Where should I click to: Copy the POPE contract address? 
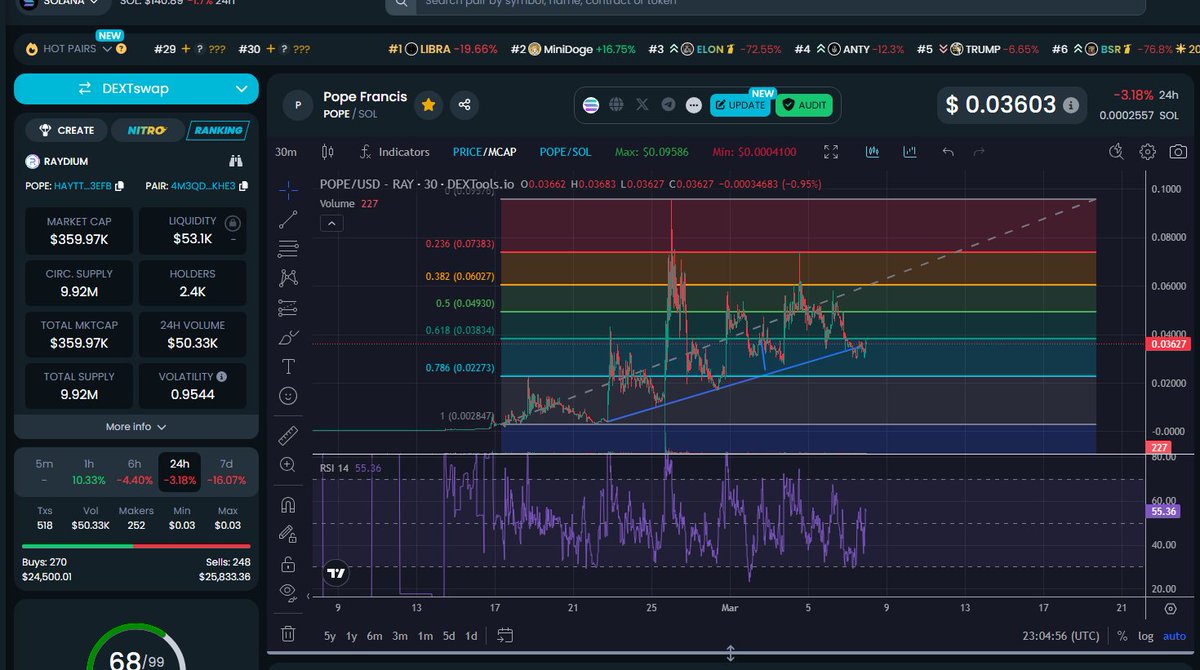(x=120, y=186)
